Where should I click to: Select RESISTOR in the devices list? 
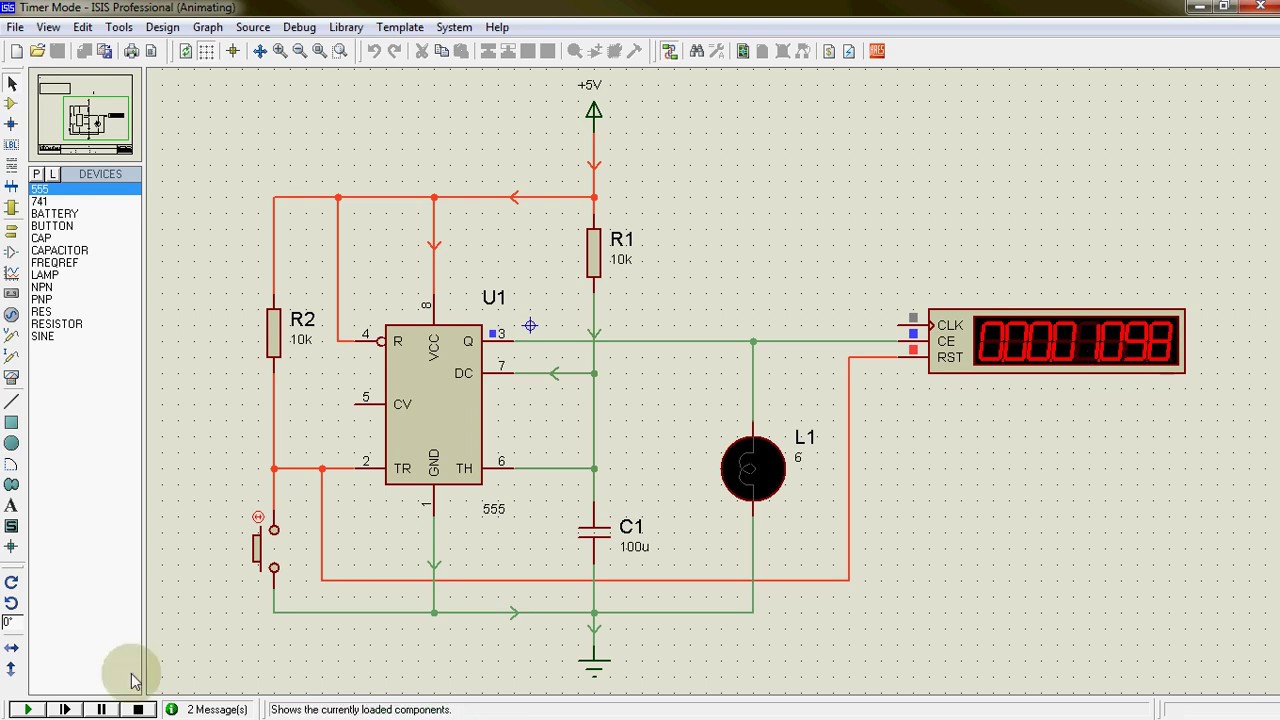coord(85,324)
